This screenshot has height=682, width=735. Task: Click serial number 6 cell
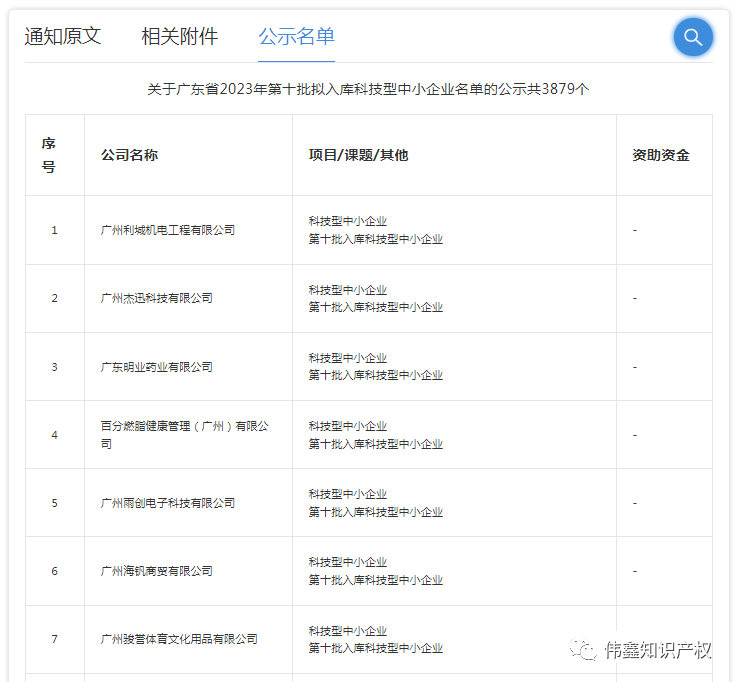point(54,571)
